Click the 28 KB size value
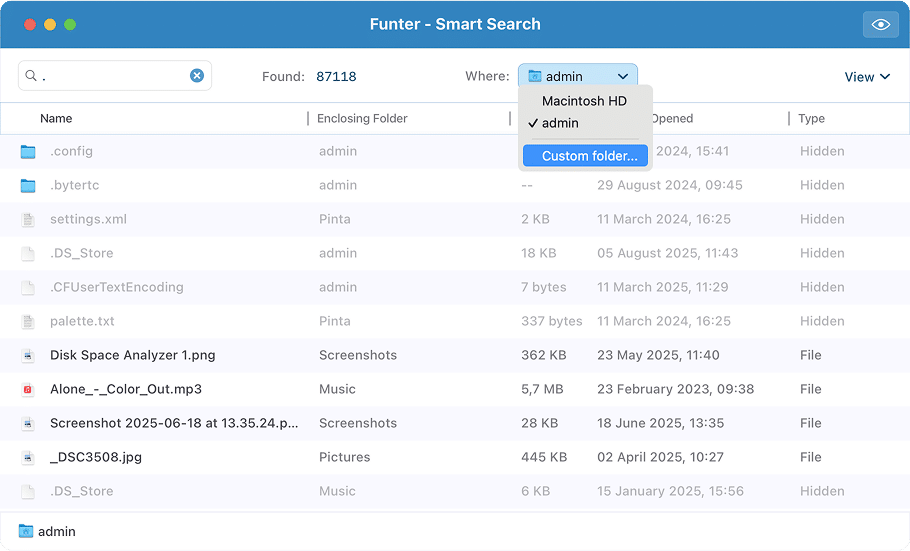 [539, 423]
